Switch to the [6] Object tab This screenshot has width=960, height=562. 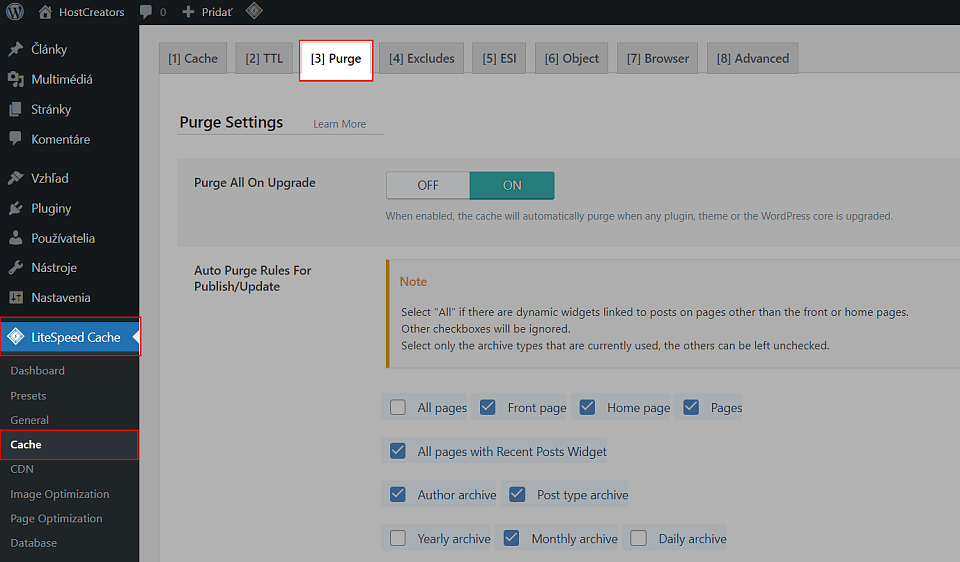[x=571, y=58]
